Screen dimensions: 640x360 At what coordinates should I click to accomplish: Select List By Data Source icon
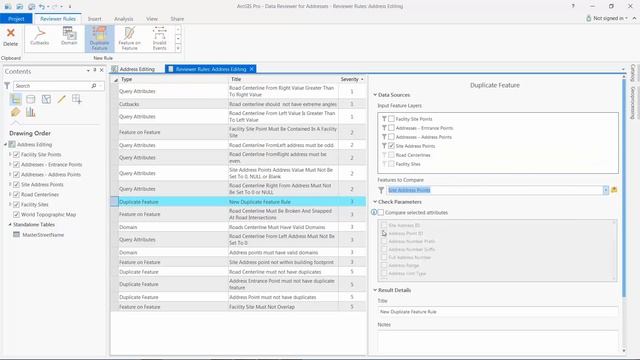[31, 99]
